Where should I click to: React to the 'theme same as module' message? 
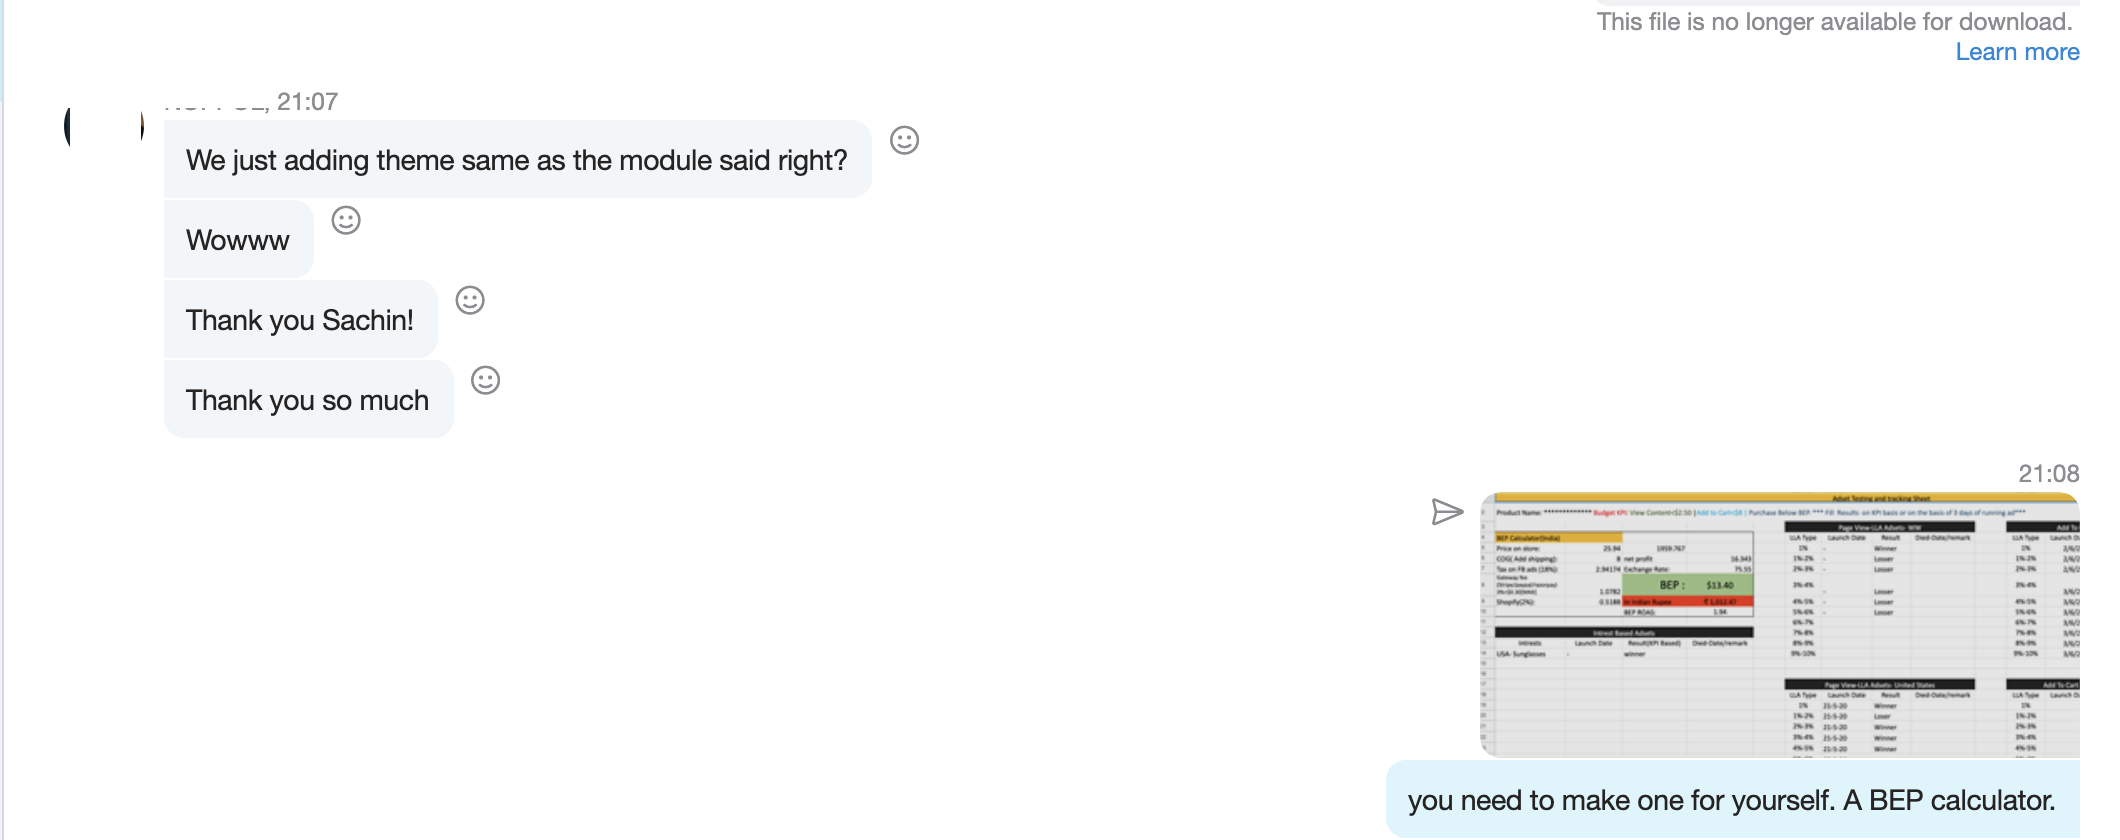tap(904, 140)
